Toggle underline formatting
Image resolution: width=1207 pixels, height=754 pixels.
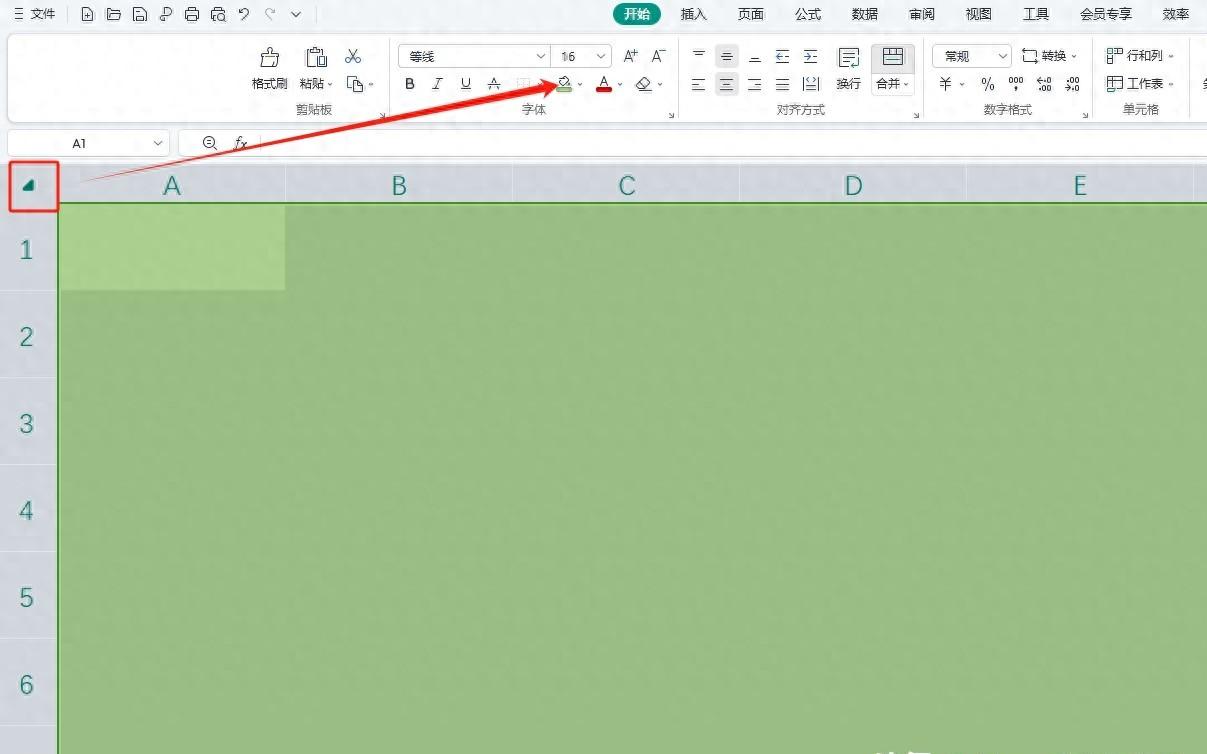coord(466,84)
